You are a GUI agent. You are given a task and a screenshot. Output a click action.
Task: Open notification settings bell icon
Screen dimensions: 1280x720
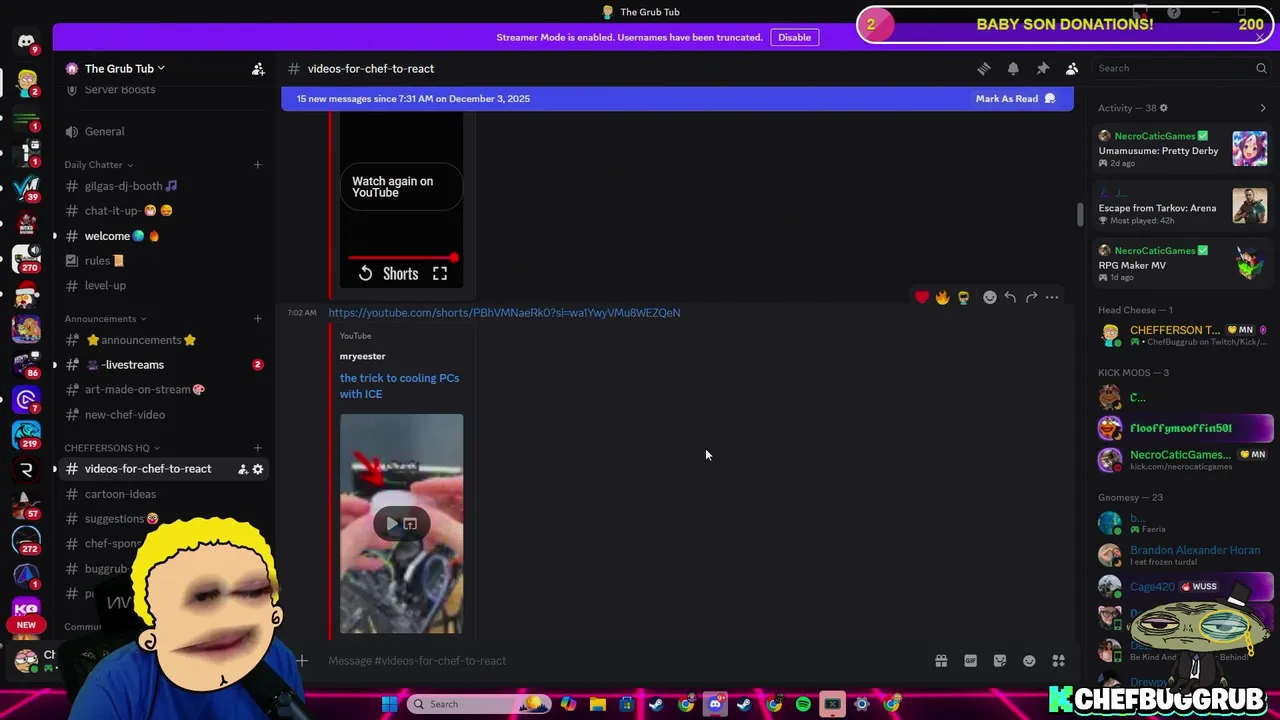(1013, 68)
